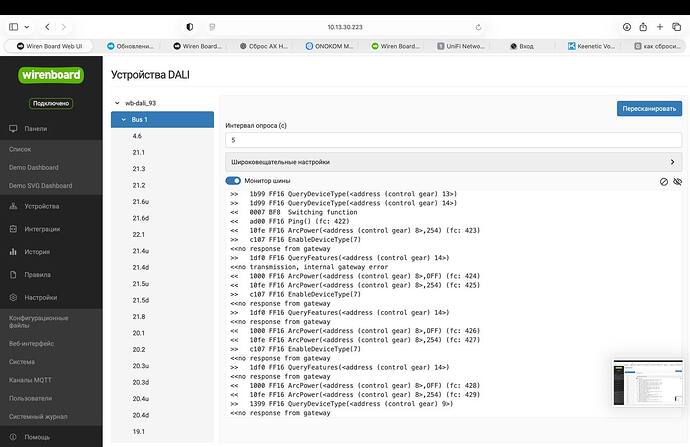This screenshot has width=690, height=447.
Task: Go back with the browser back arrow
Action: pyautogui.click(x=47, y=27)
